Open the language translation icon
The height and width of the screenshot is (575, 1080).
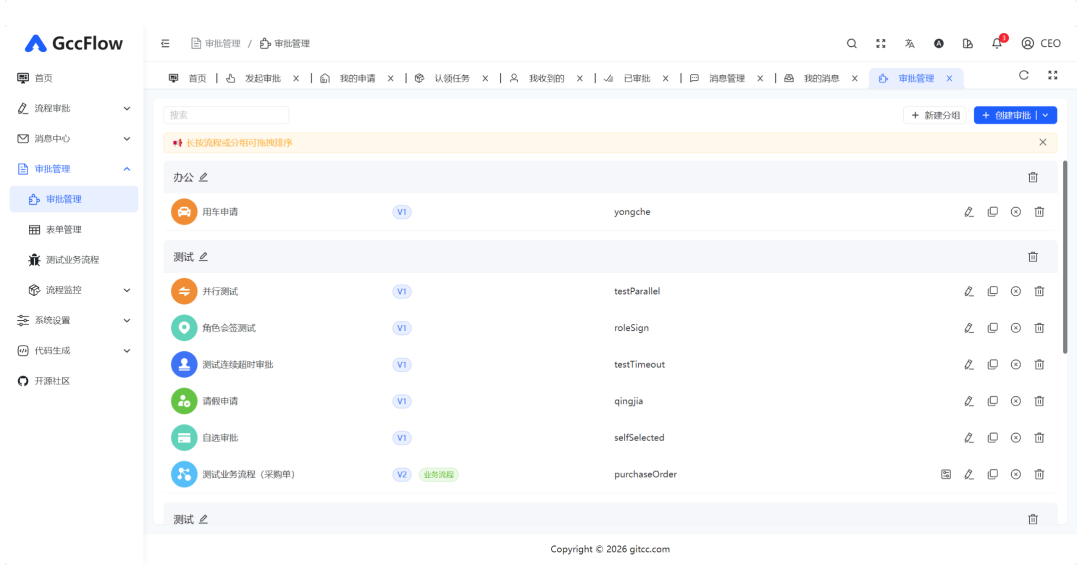[910, 43]
